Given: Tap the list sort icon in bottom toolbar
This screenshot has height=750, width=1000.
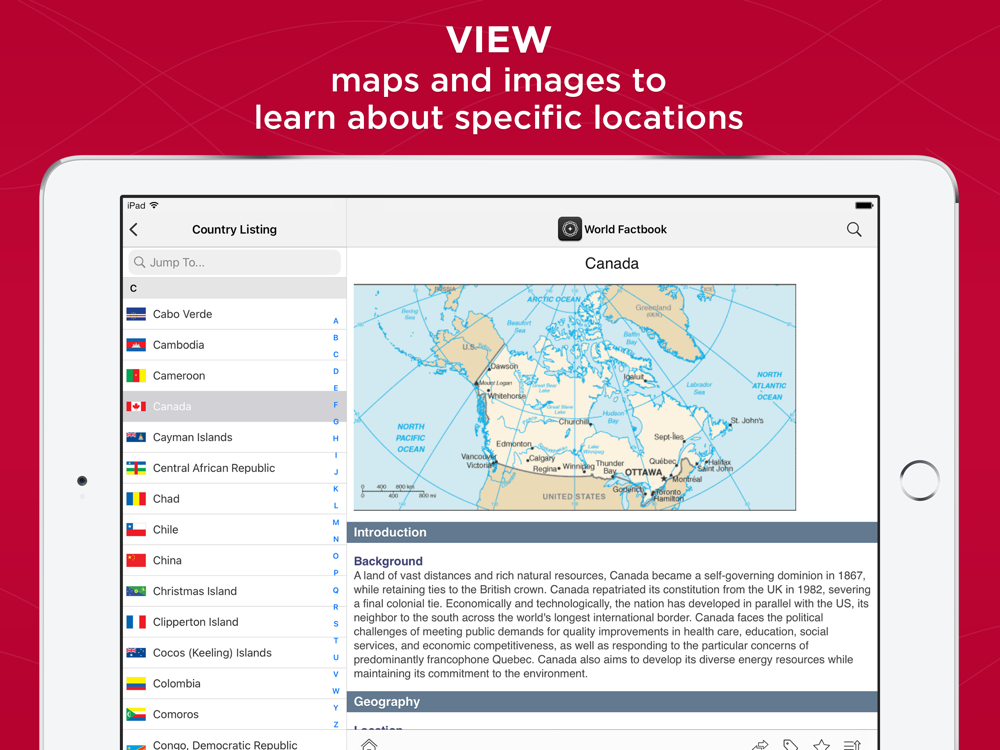Looking at the screenshot, I should coord(852,745).
